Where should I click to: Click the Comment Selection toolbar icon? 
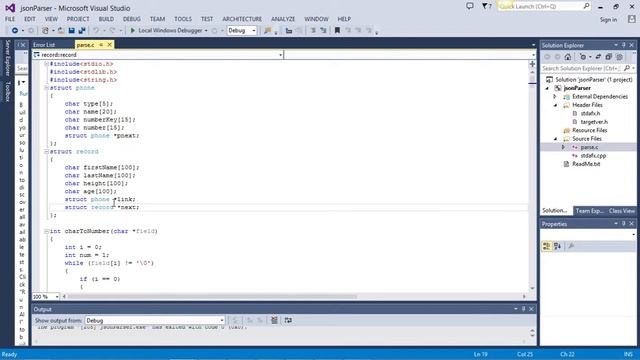point(313,31)
